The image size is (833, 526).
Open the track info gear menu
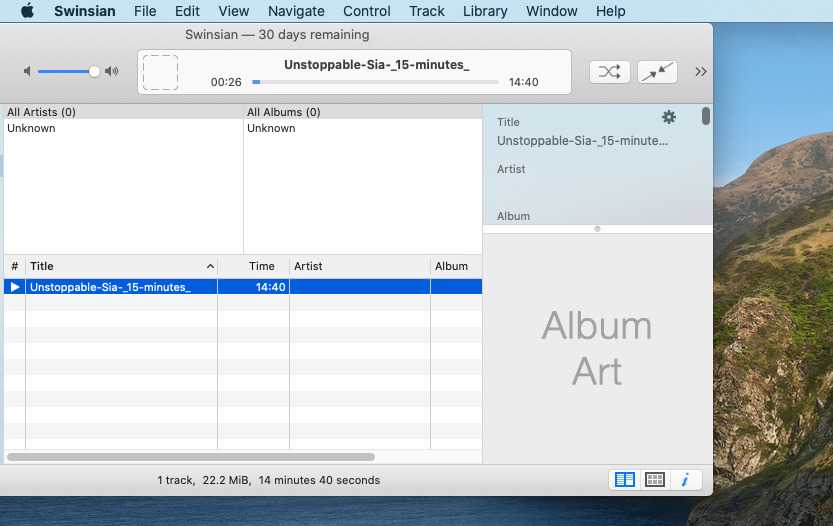pos(669,117)
